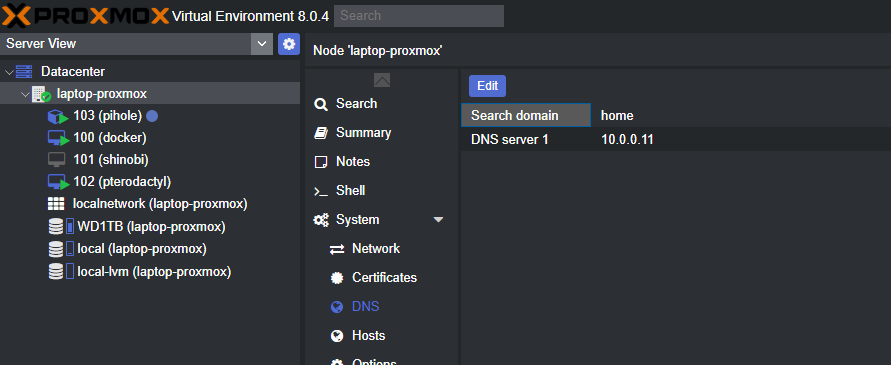Click the Edit button
Image resolution: width=891 pixels, height=365 pixels.
click(x=487, y=86)
